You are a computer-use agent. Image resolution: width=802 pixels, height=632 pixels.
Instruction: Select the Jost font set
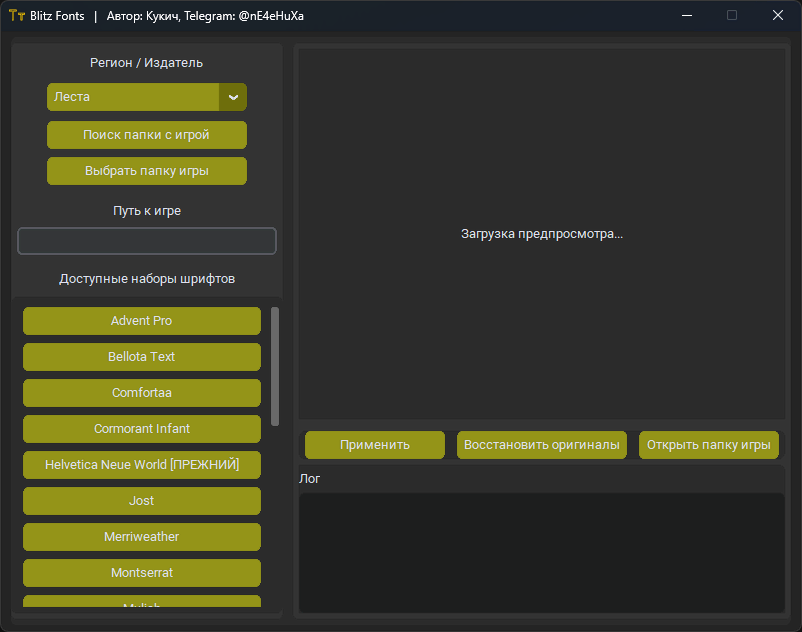click(141, 501)
